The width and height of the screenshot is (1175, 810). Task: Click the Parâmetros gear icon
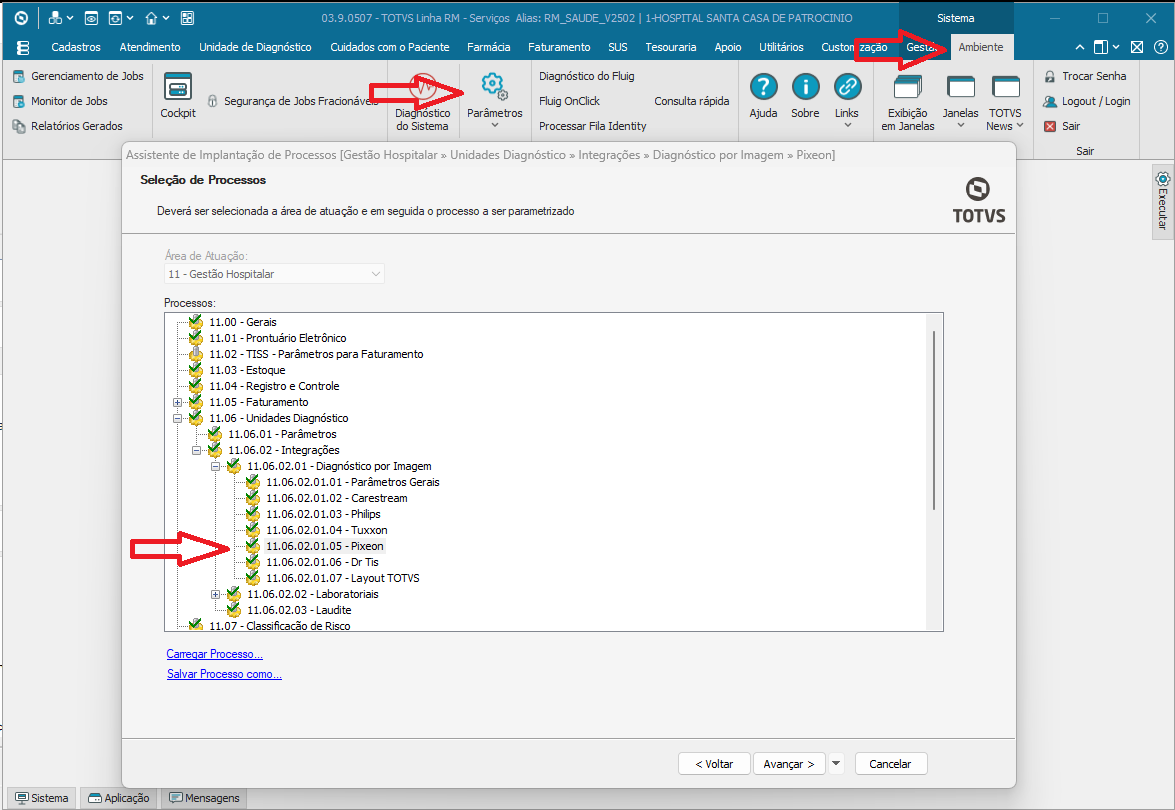coord(495,87)
